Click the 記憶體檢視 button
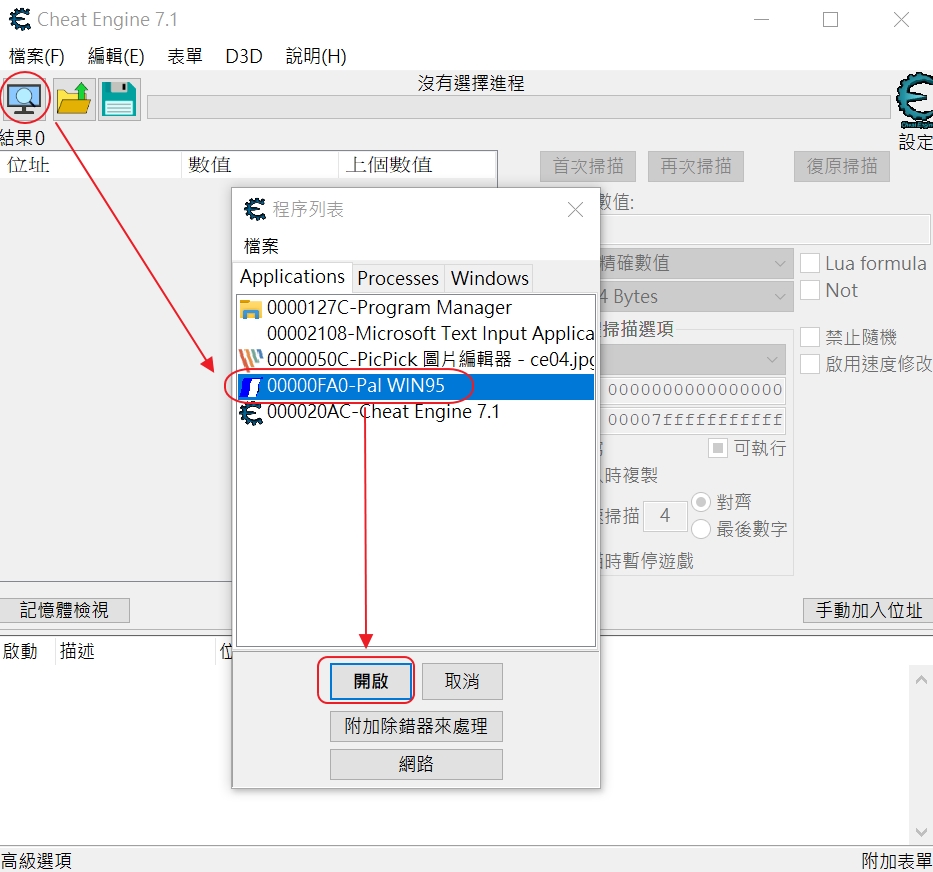Image resolution: width=933 pixels, height=872 pixels. click(x=64, y=610)
